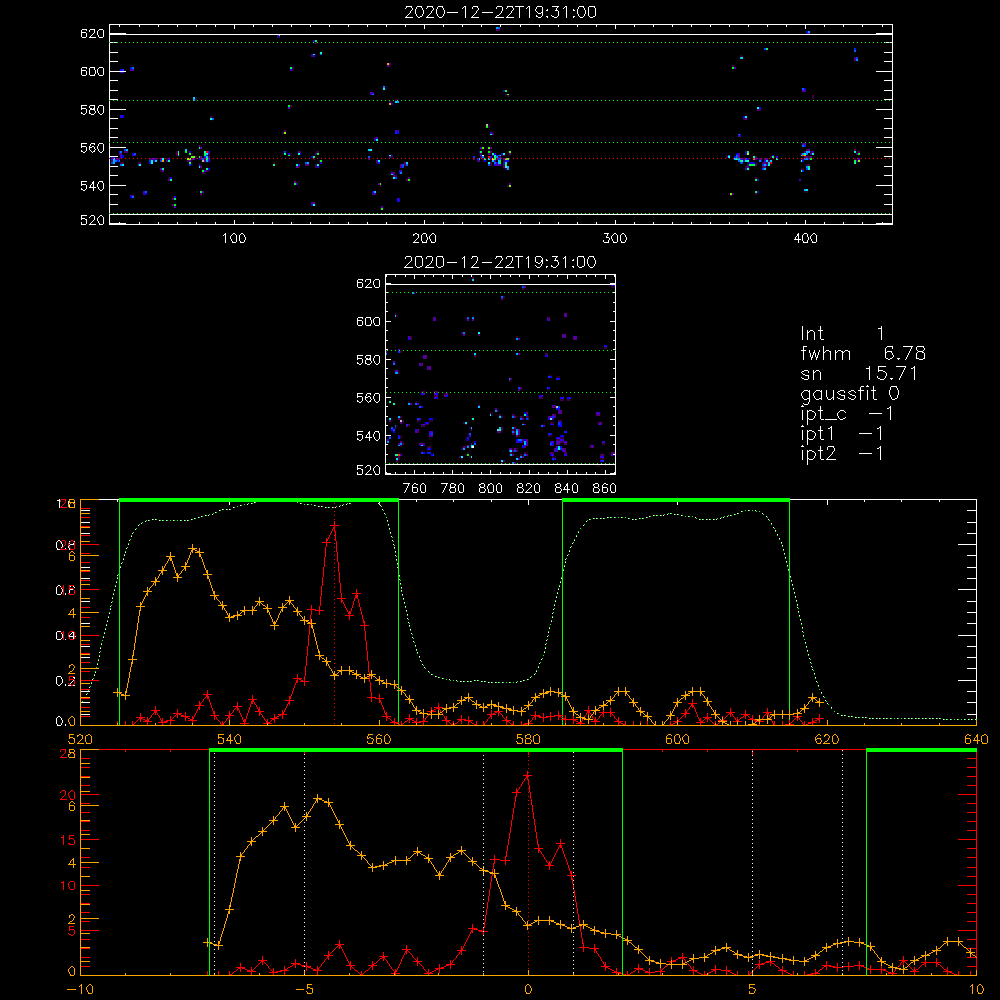
Task: Click x-axis label 760 on middle image
Action: click(415, 489)
